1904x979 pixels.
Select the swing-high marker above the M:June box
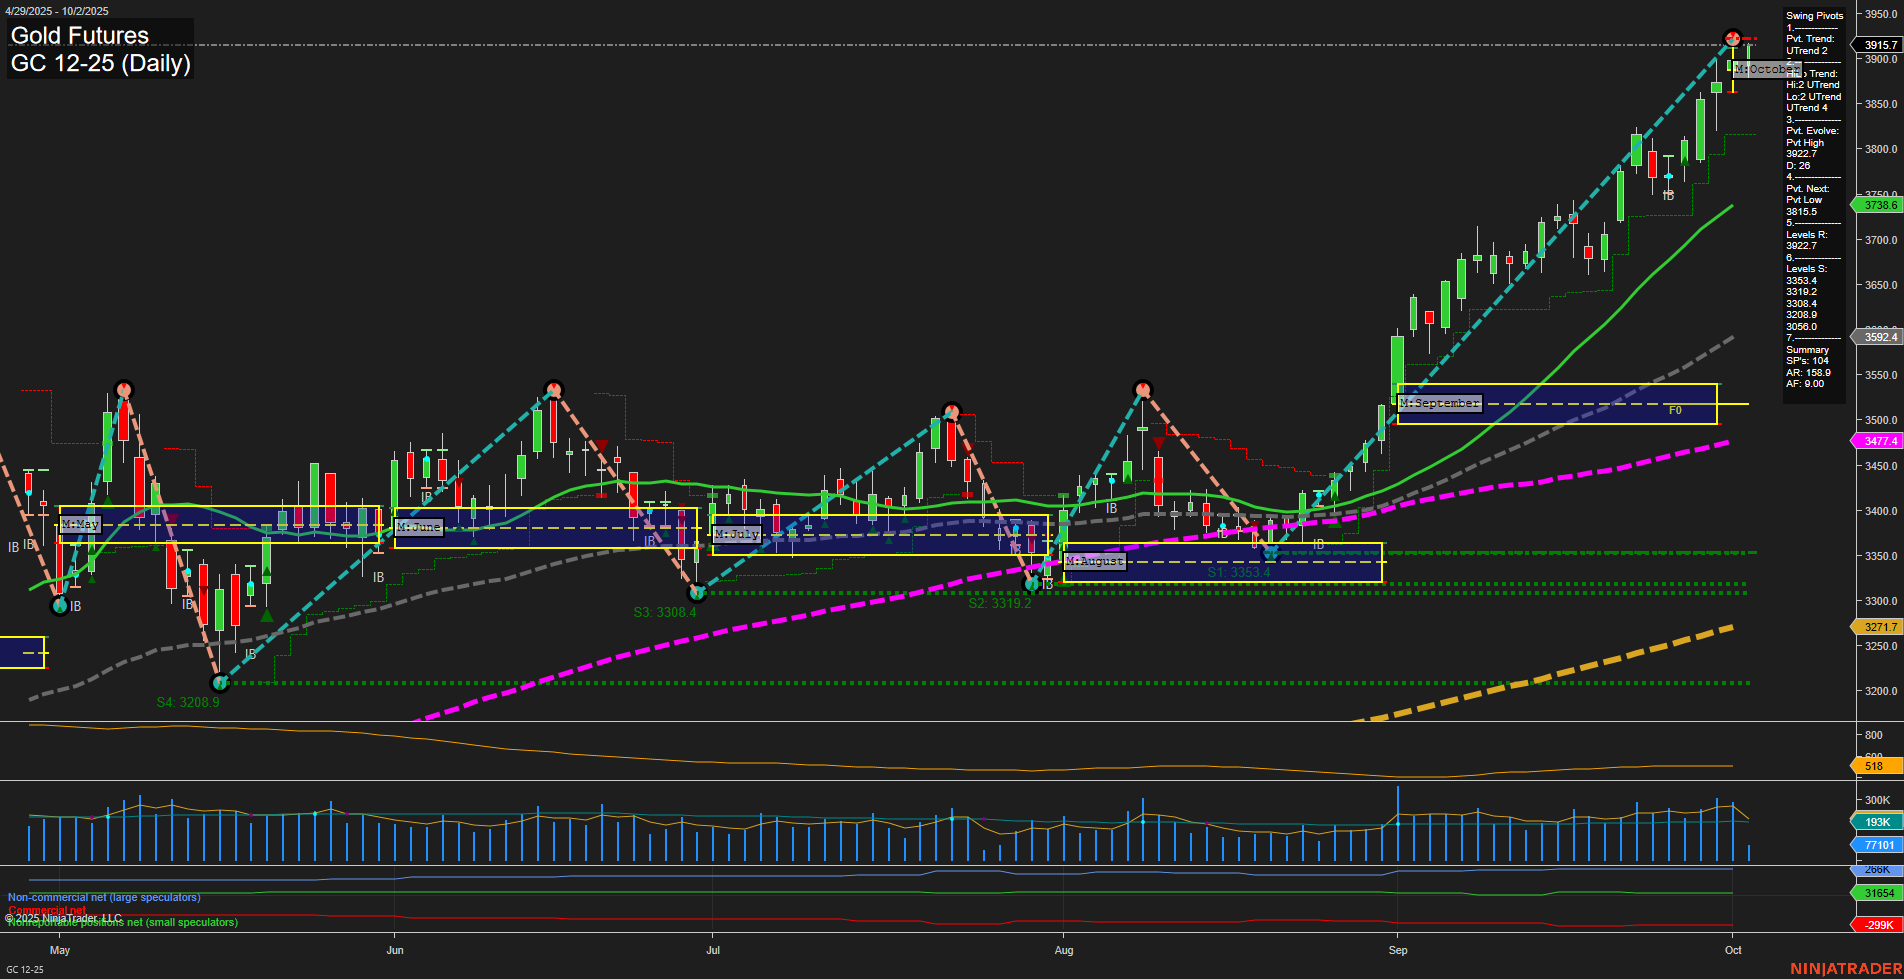point(553,387)
